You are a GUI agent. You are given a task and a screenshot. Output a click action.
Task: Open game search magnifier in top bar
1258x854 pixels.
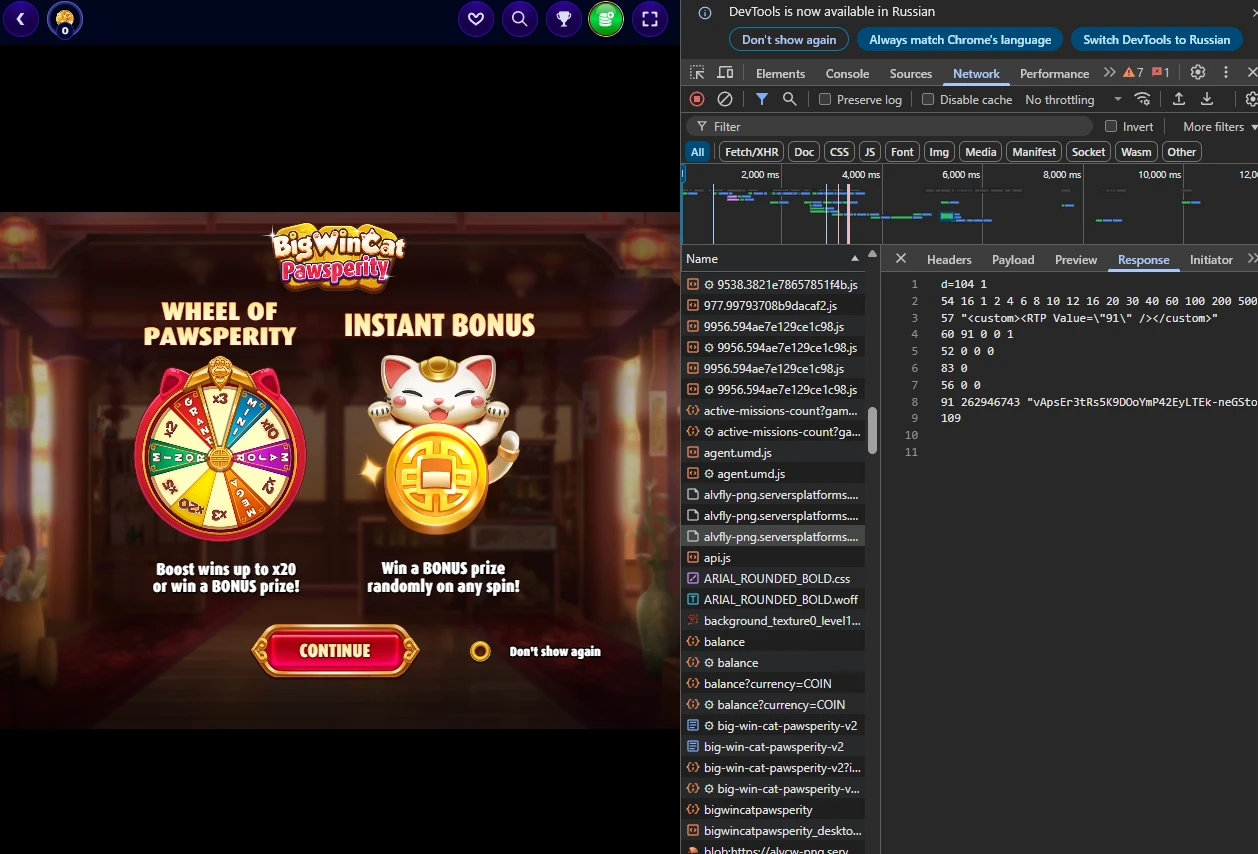520,19
